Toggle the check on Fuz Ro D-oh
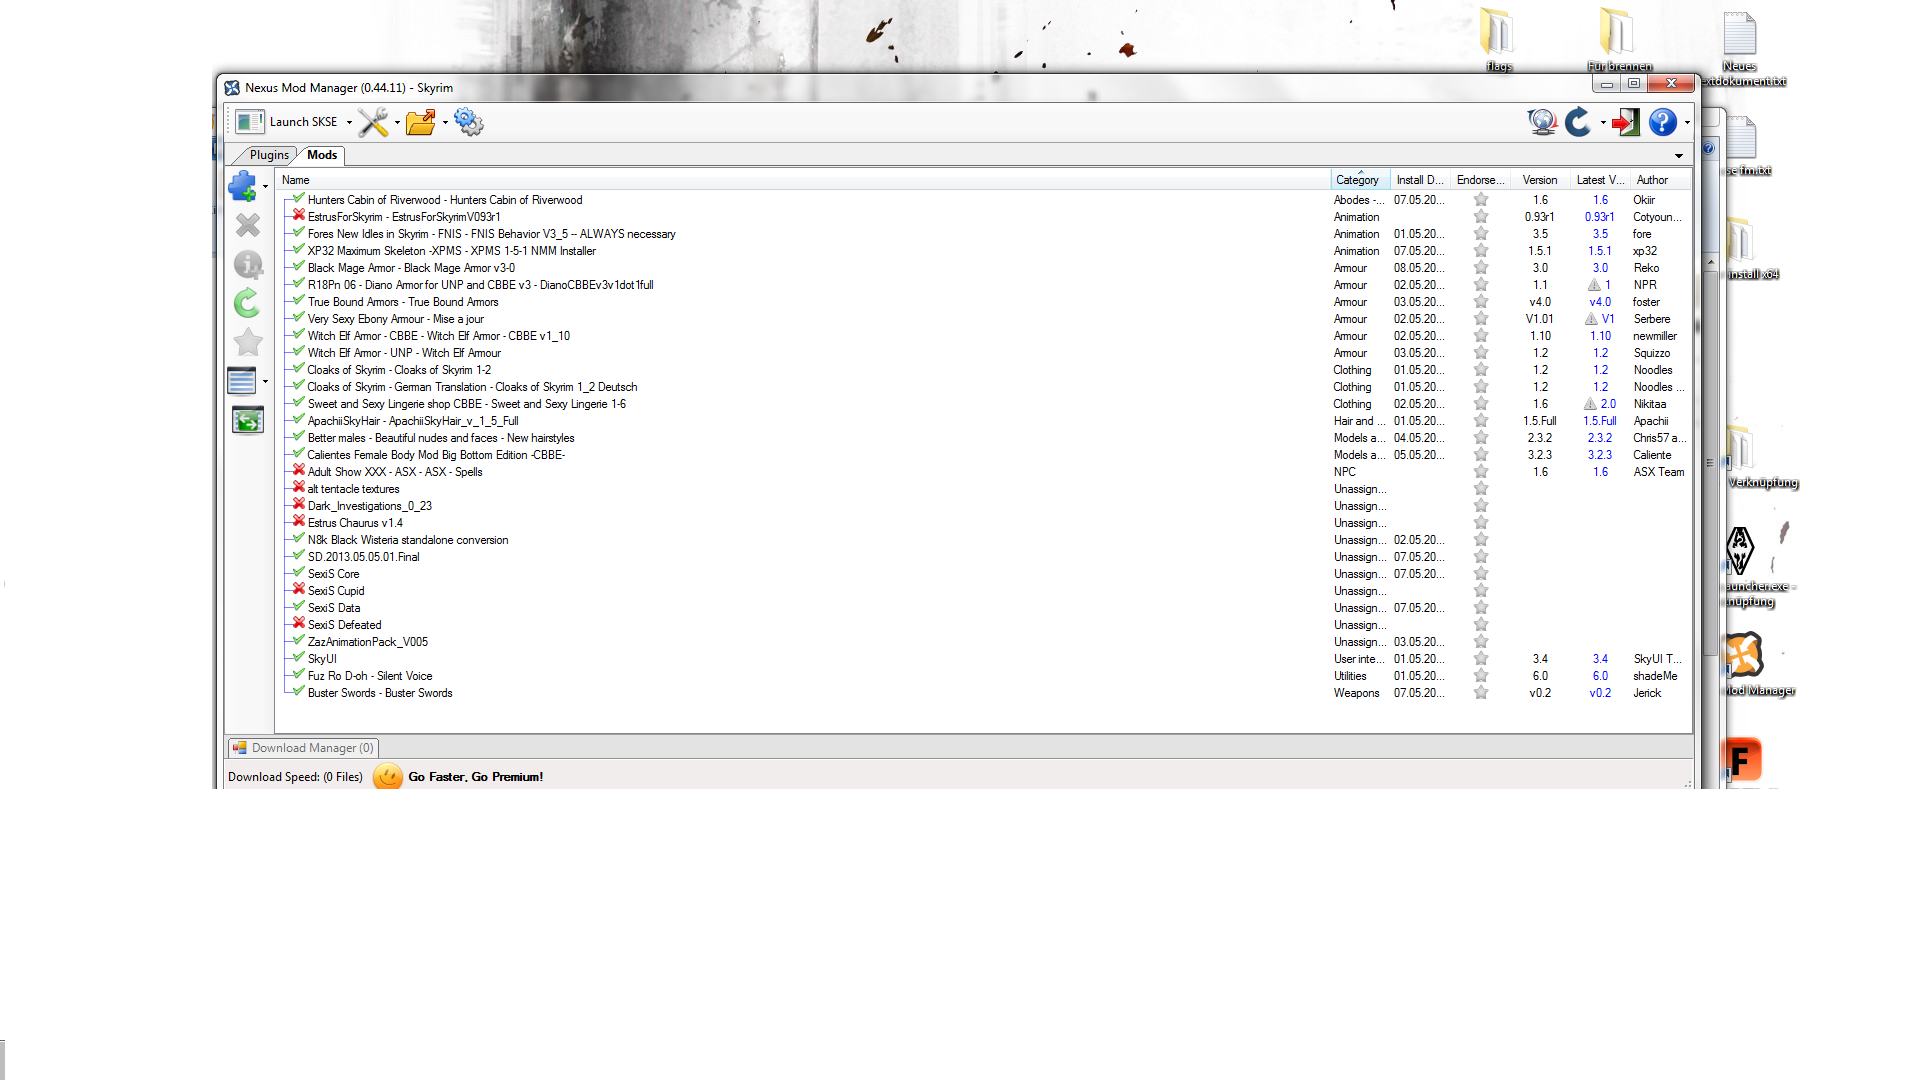The height and width of the screenshot is (1080, 1920). coord(299,675)
